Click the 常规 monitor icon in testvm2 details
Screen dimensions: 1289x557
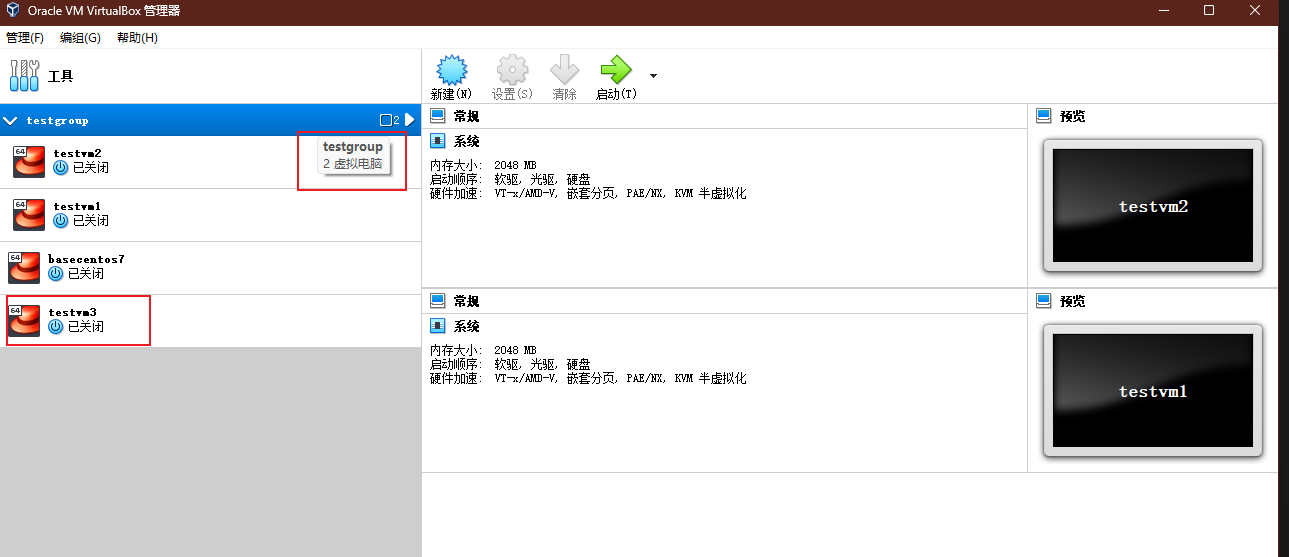tap(438, 116)
